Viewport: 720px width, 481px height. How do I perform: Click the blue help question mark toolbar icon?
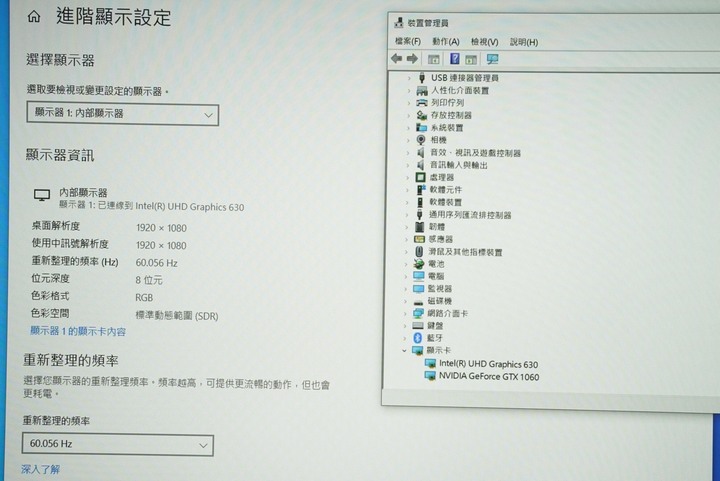pyautogui.click(x=455, y=58)
